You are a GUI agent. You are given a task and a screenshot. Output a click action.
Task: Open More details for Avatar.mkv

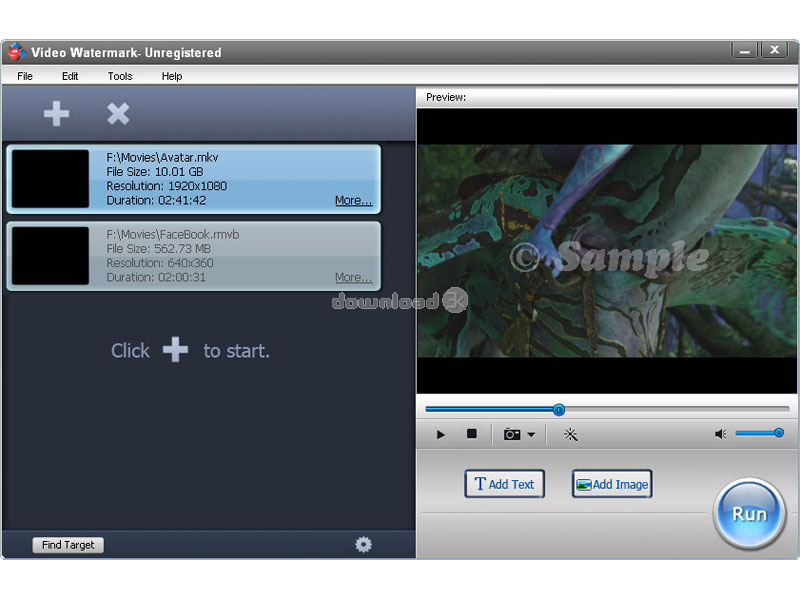coord(354,201)
